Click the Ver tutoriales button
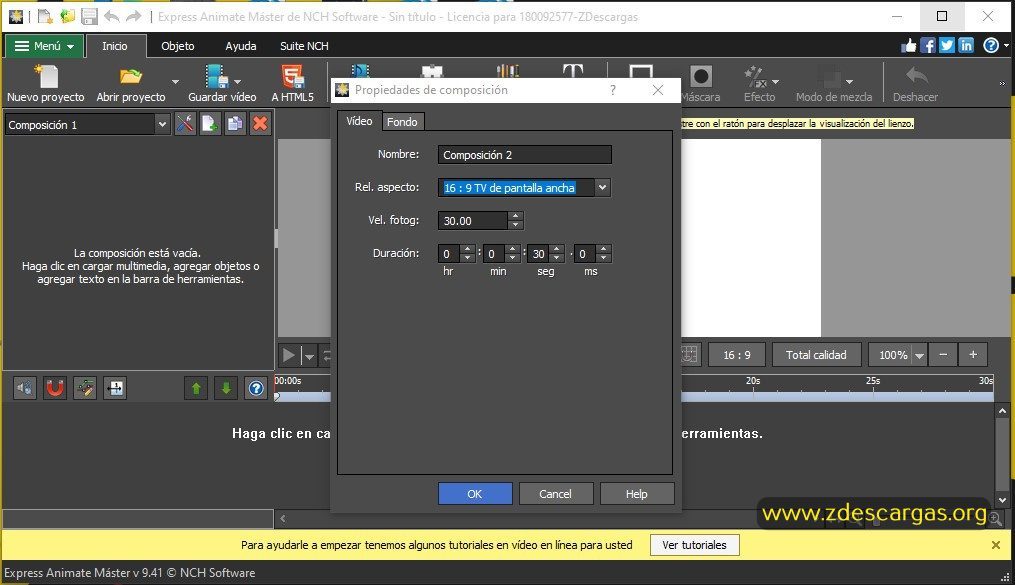 (x=694, y=545)
